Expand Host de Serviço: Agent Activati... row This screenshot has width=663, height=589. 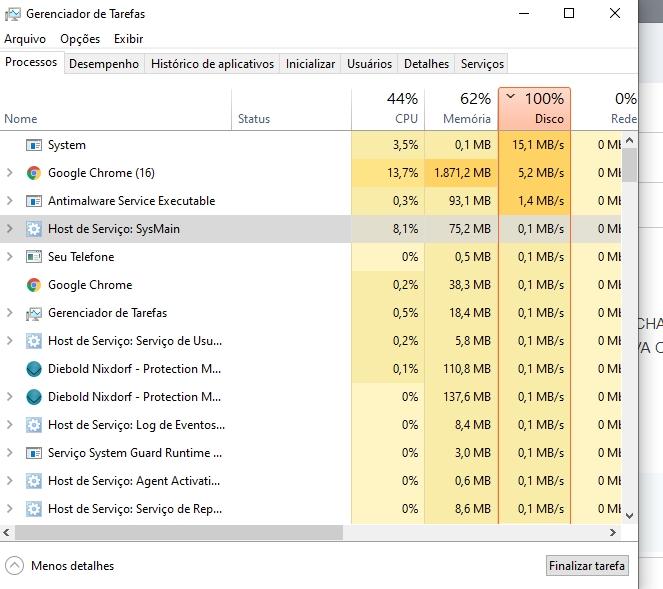pyautogui.click(x=9, y=480)
